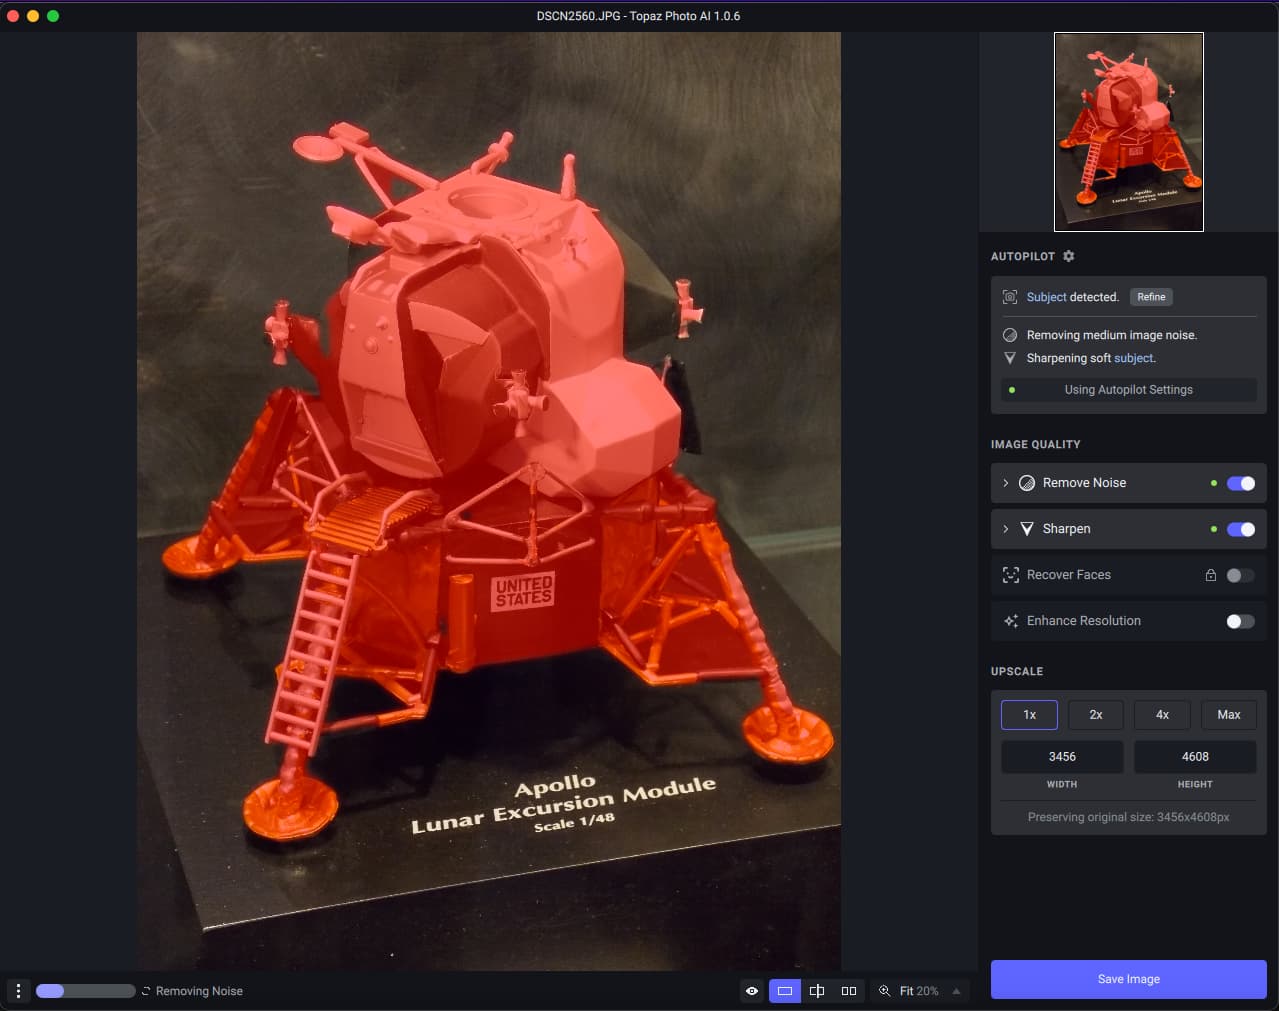Open Autopilot settings gear icon

[1068, 256]
